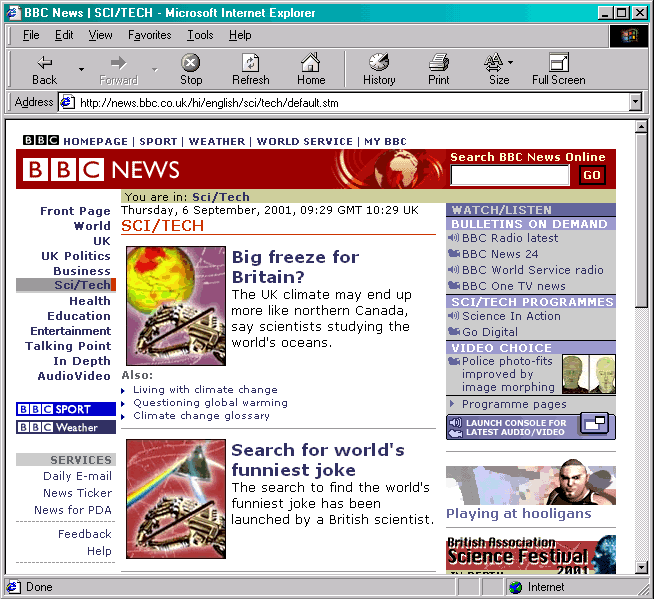The height and width of the screenshot is (599, 654).
Task: Switch to Full Screen mode
Action: tap(558, 70)
